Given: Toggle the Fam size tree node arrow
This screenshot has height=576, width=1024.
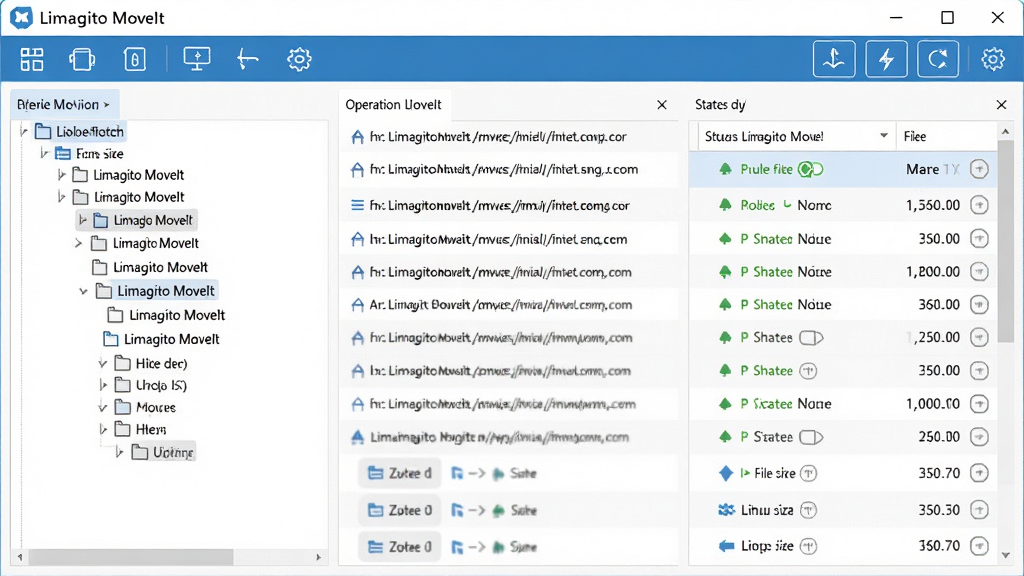Looking at the screenshot, I should [x=44, y=153].
